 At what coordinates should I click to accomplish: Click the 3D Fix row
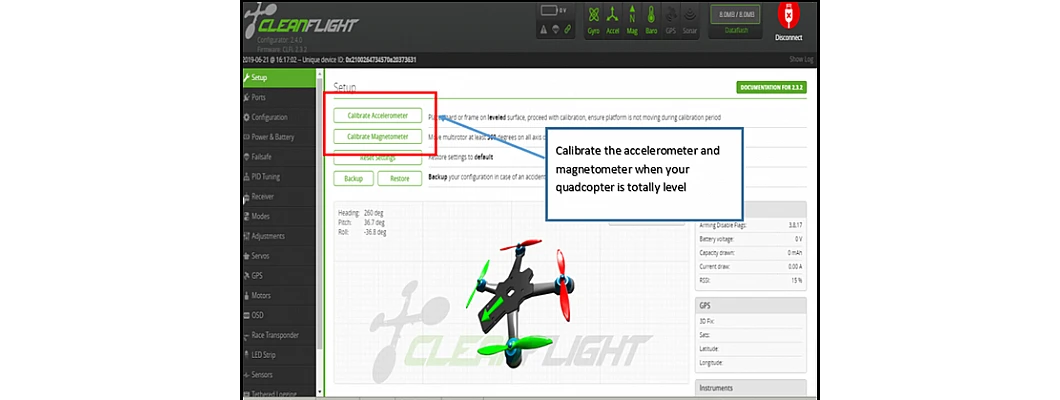point(750,322)
